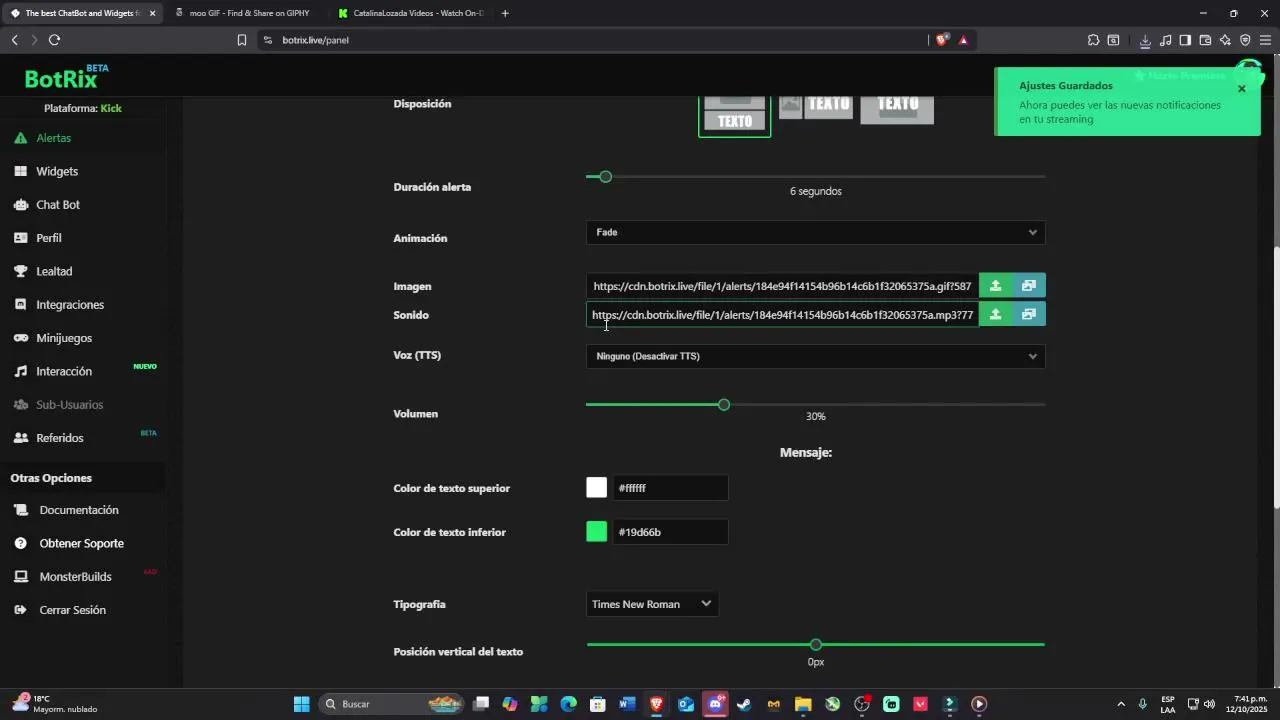Open the Animación dropdown showing Fade
The image size is (1280, 720).
point(815,232)
